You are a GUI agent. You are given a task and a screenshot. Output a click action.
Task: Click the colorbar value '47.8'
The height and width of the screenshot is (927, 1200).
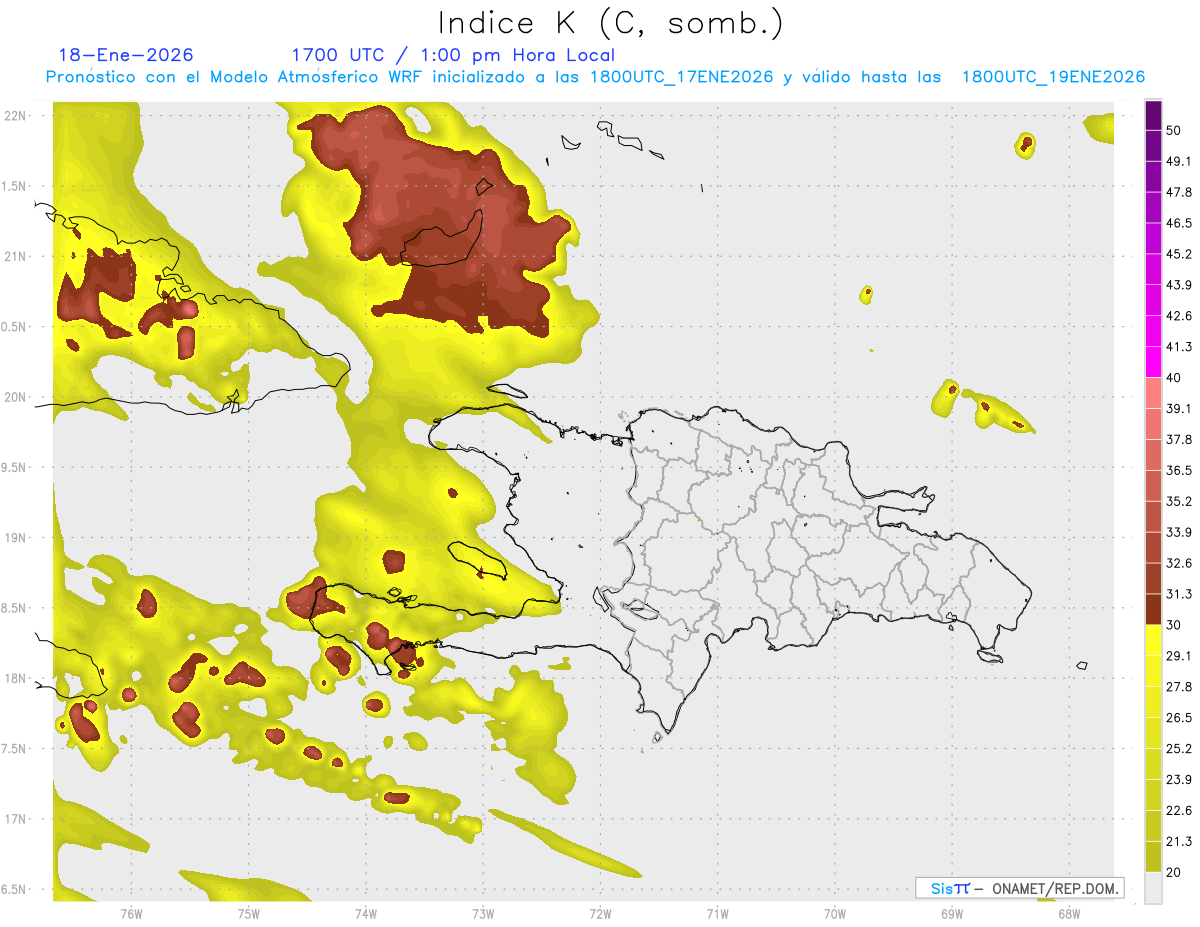(x=1179, y=192)
